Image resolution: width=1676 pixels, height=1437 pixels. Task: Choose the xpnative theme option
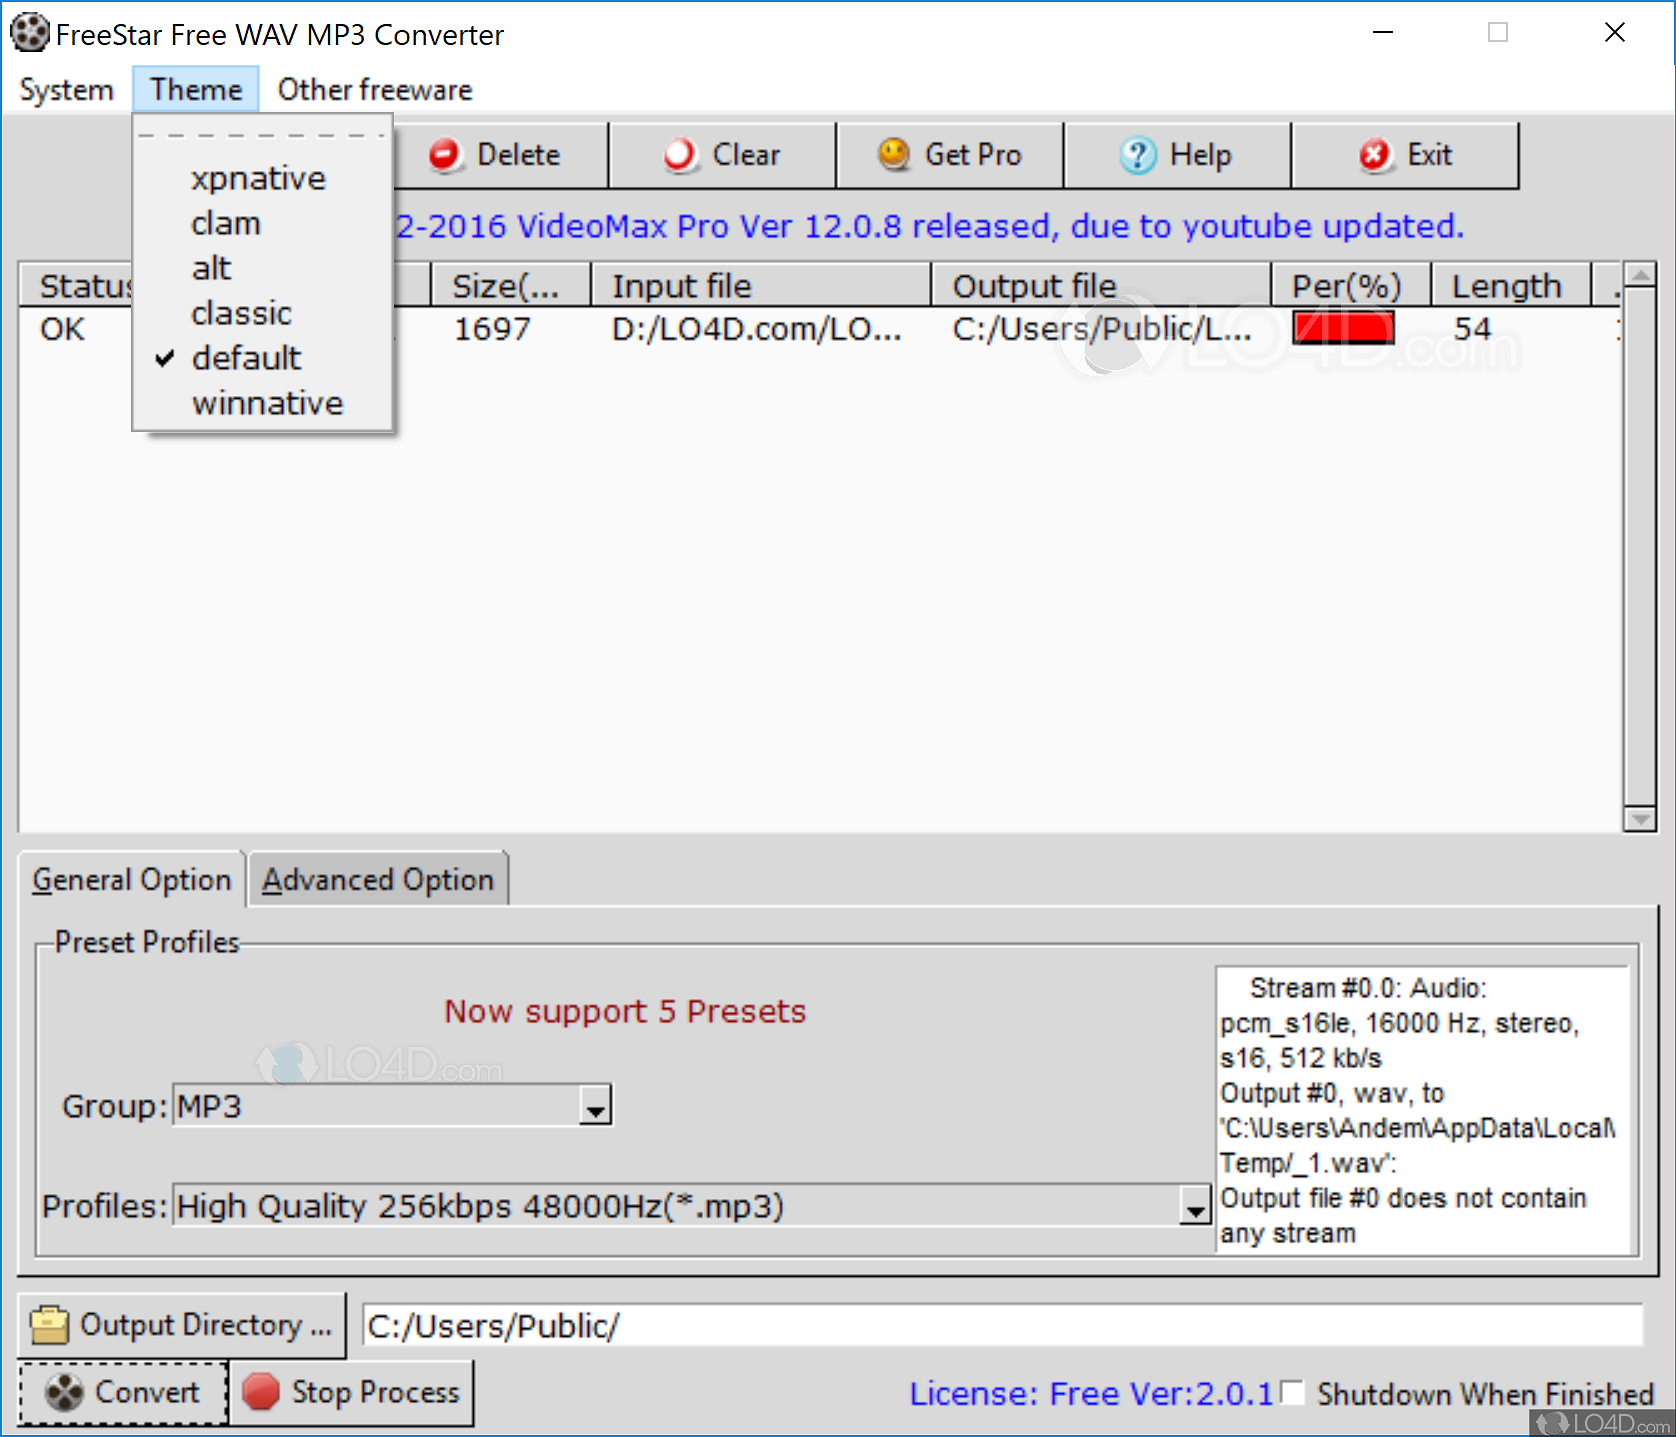(258, 178)
